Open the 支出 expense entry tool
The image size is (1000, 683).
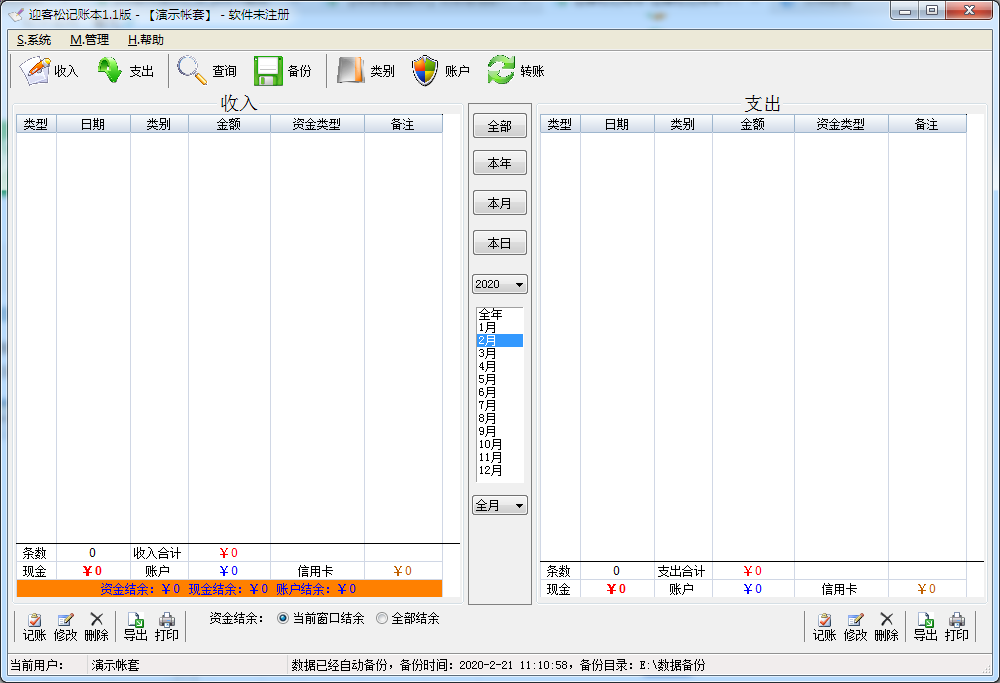tap(126, 71)
